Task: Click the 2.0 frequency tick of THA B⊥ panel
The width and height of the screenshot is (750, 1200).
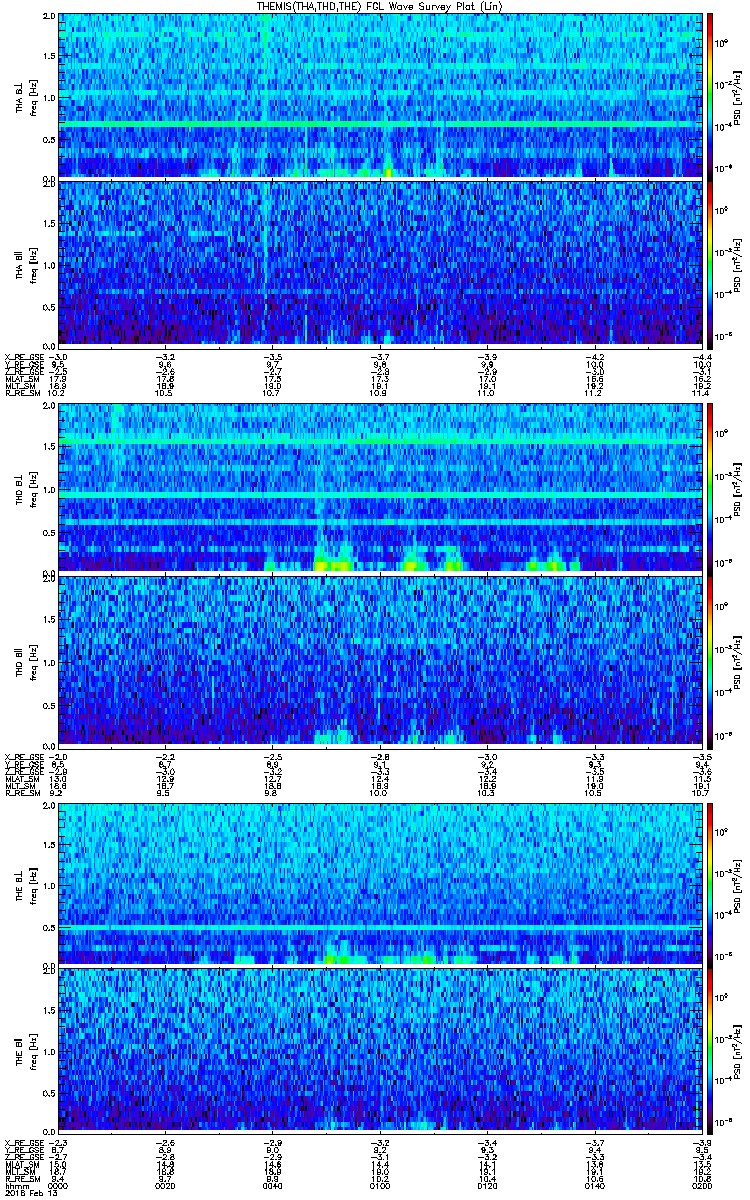Action: click(x=49, y=17)
